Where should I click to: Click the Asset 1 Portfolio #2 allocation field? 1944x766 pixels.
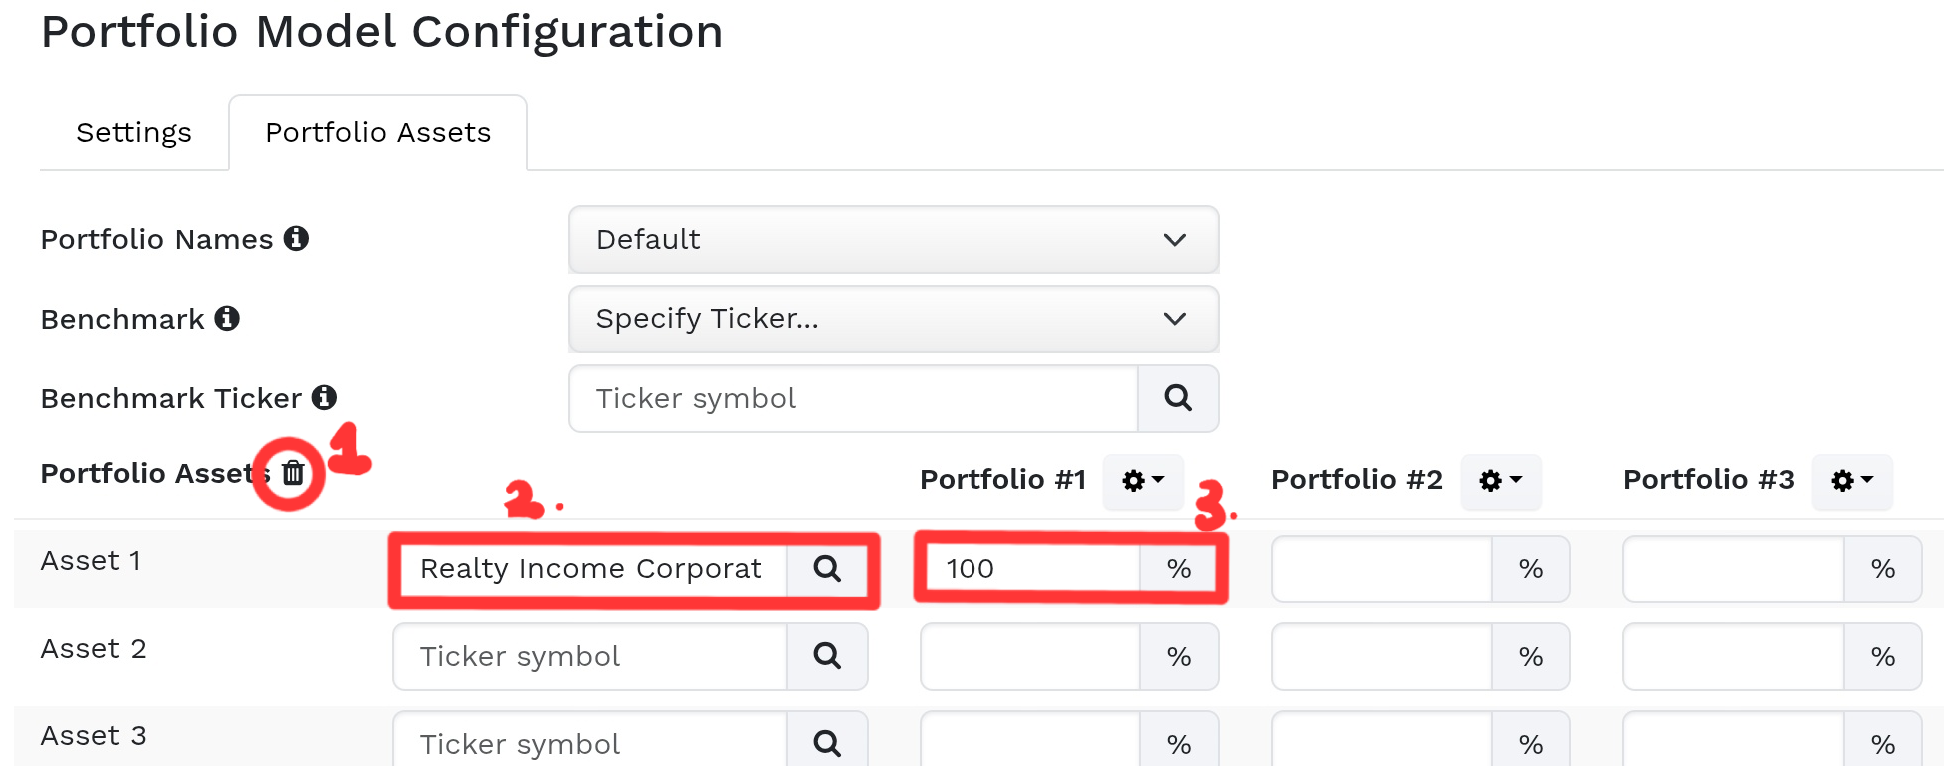1382,568
